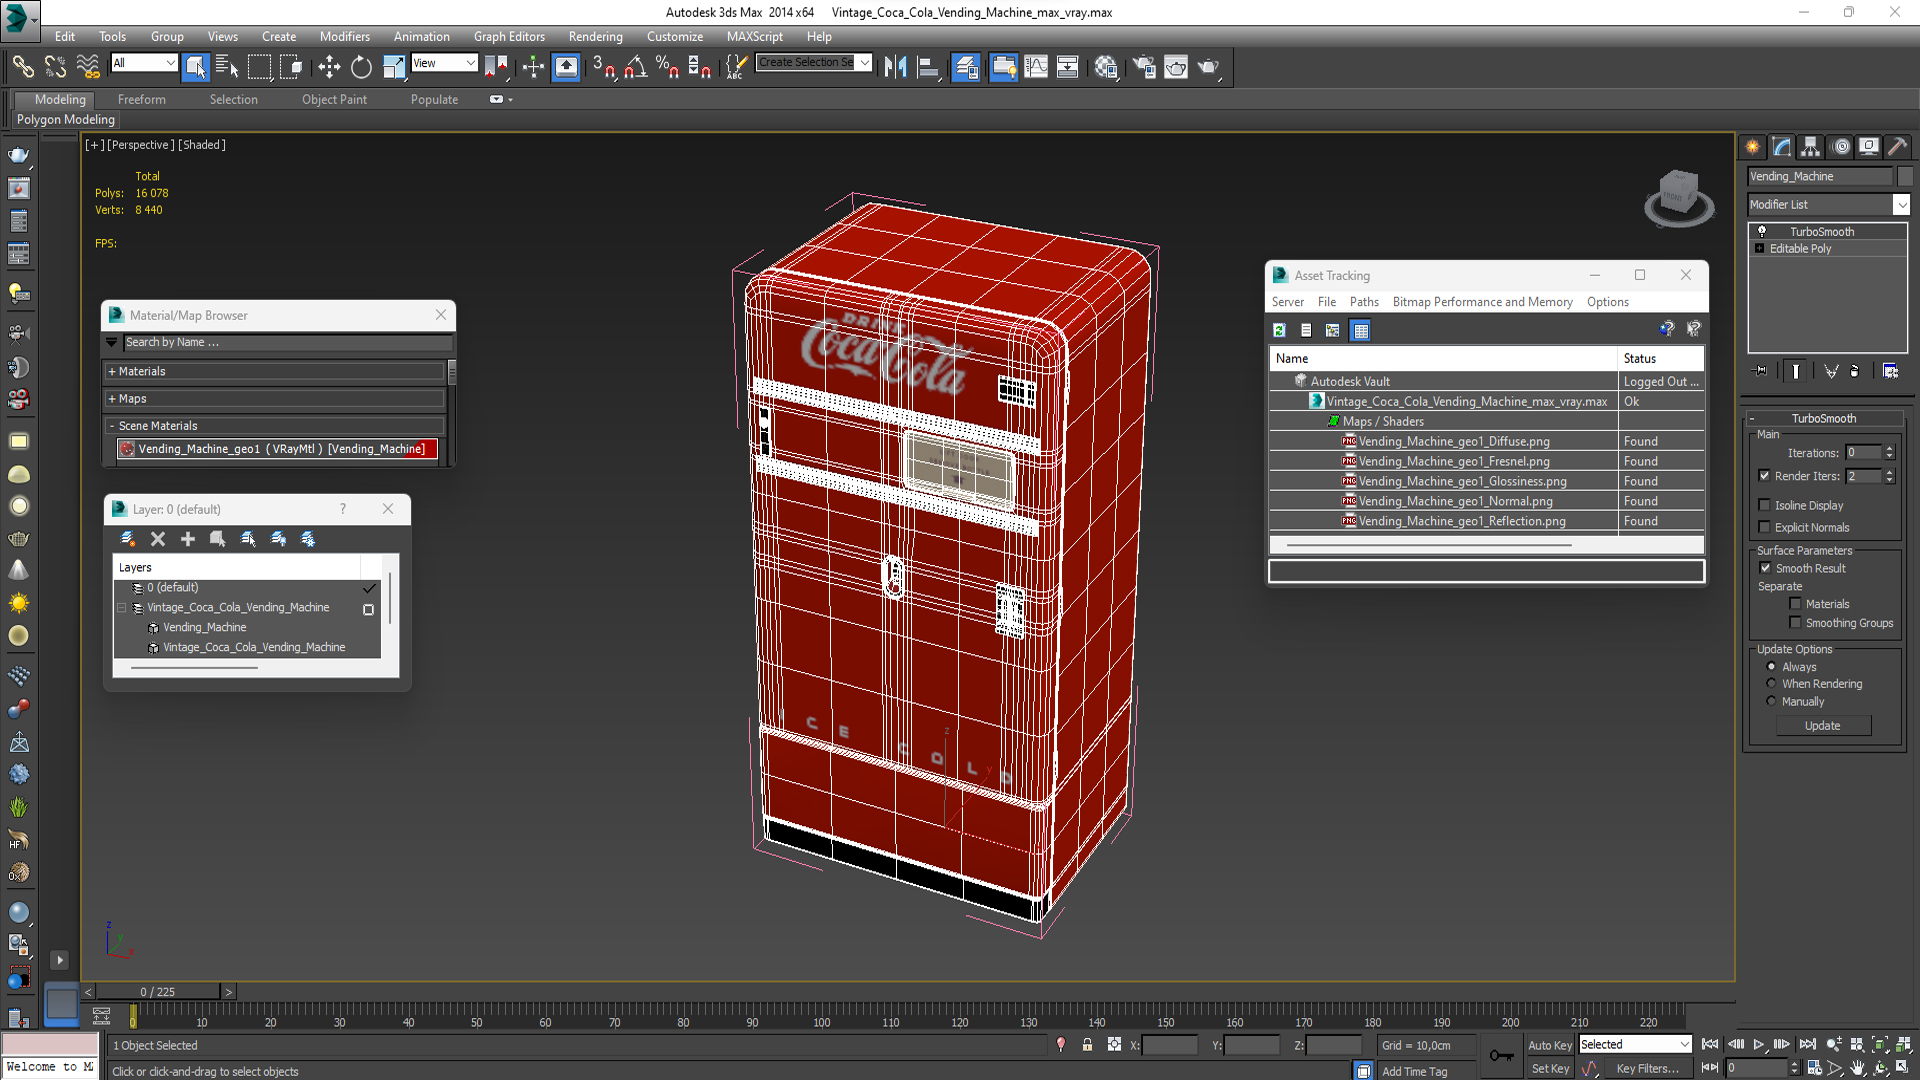
Task: Click the teapot Render Production icon
Action: click(1208, 67)
